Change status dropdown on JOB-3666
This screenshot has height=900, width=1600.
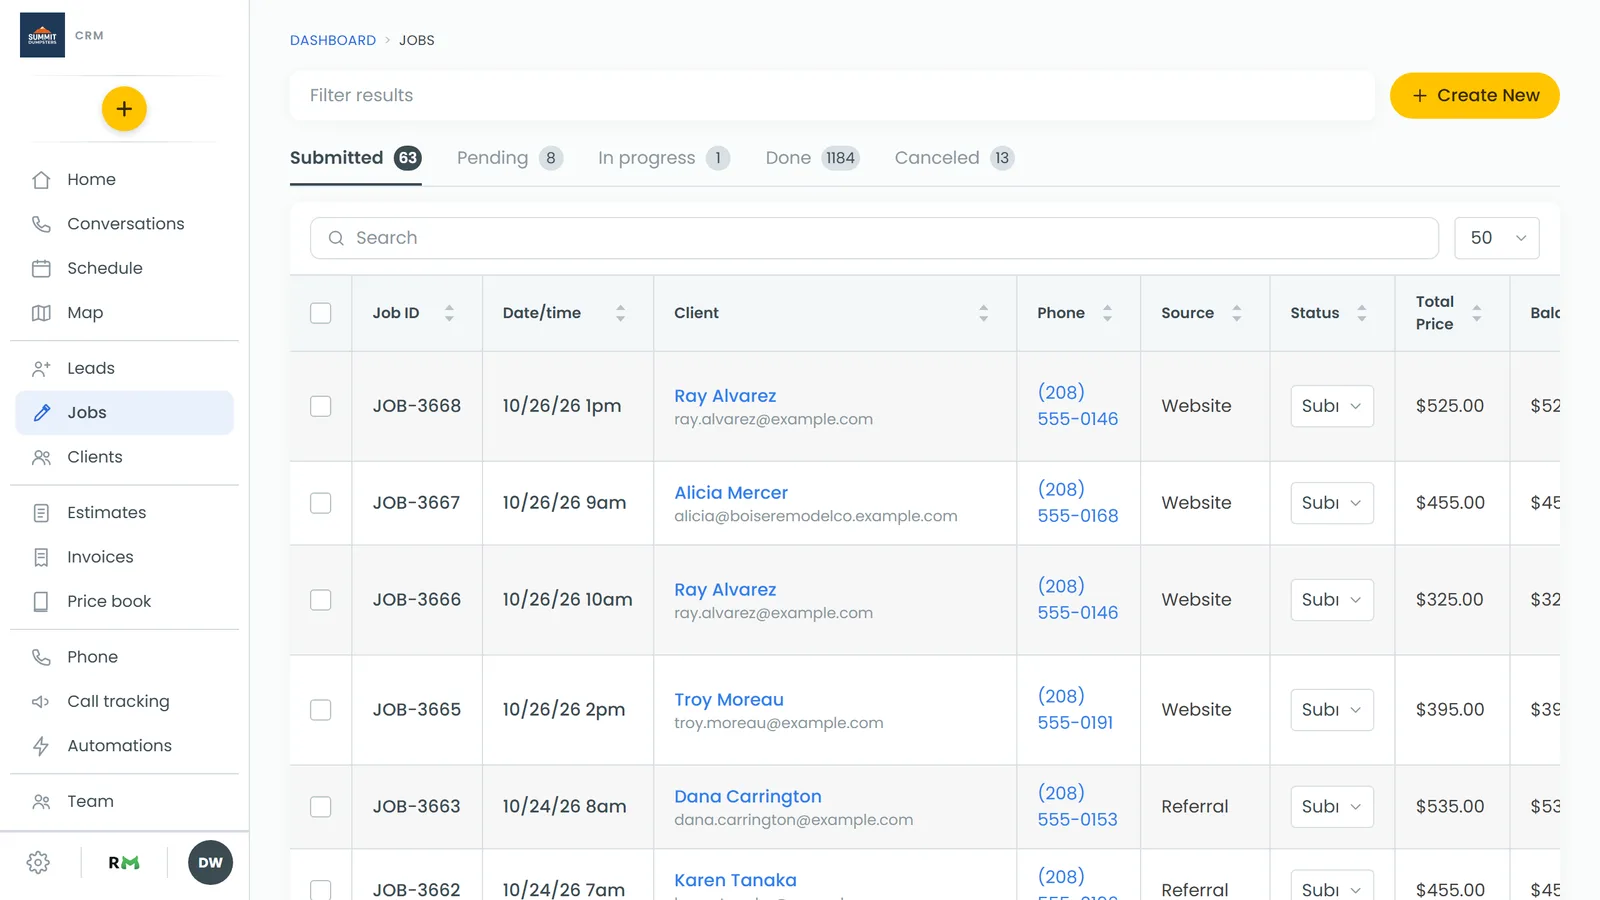tap(1332, 600)
